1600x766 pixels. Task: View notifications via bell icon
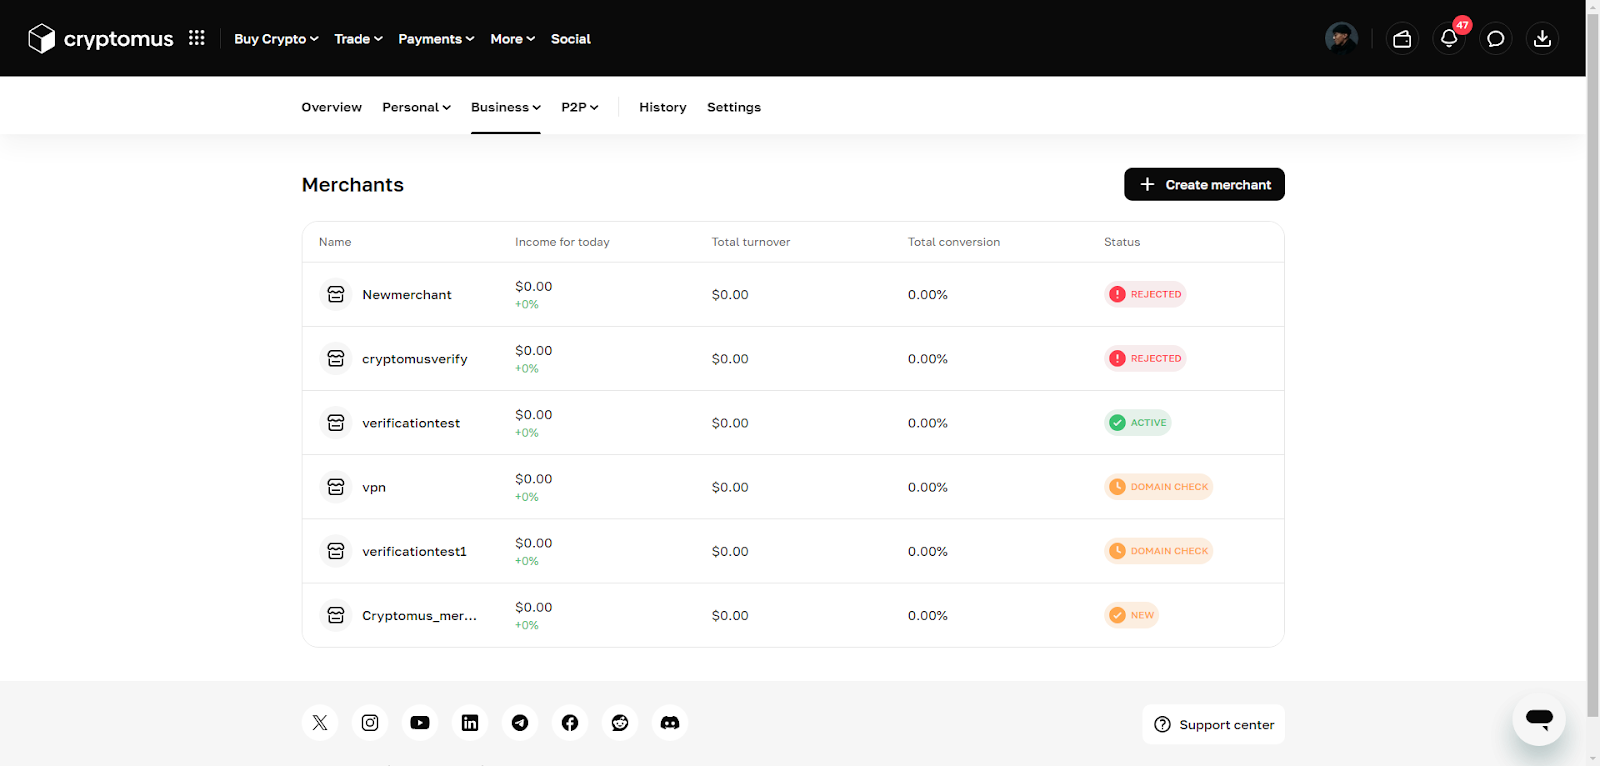click(1449, 38)
